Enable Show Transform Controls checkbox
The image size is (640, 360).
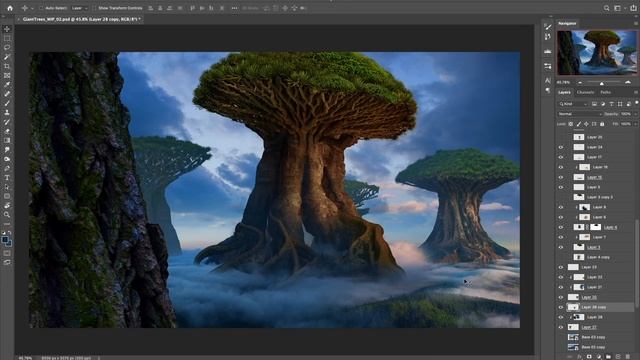tap(94, 8)
